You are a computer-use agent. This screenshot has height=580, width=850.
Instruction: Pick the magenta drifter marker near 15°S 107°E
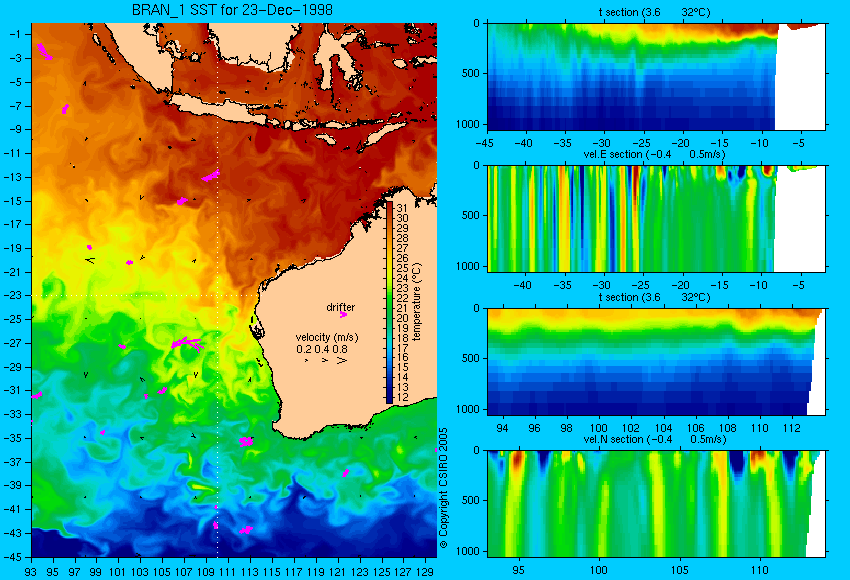pos(182,201)
